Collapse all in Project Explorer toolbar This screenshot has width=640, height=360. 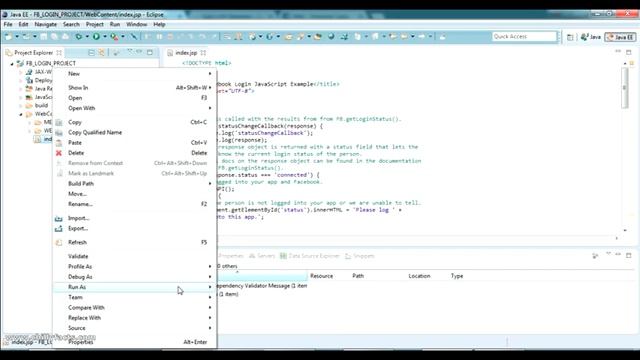point(91,53)
